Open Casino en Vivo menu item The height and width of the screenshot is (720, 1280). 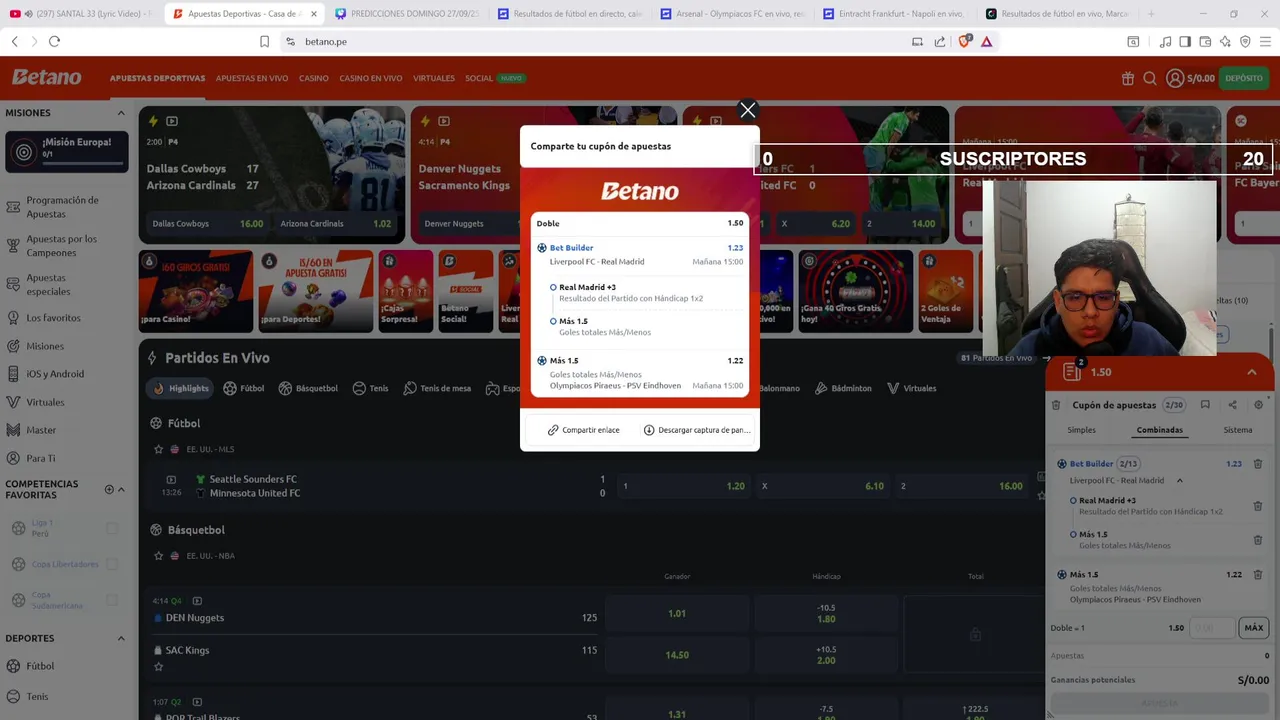coord(370,78)
